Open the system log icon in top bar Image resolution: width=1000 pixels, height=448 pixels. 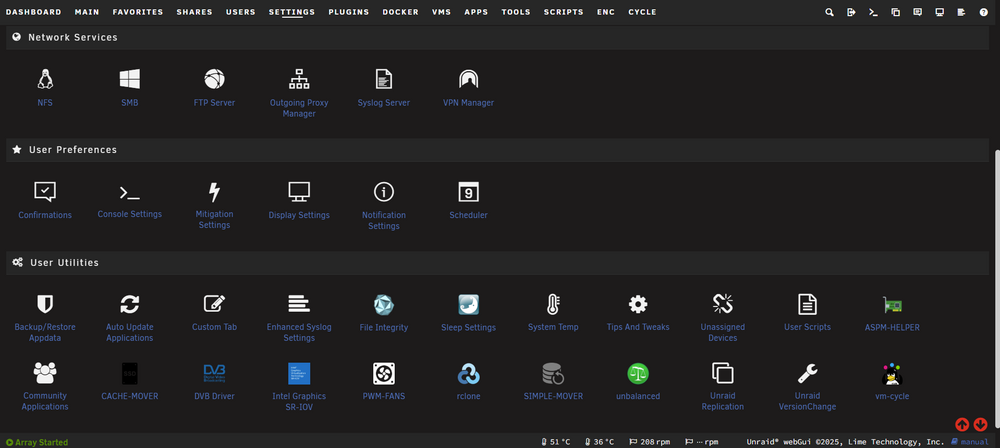coord(961,12)
